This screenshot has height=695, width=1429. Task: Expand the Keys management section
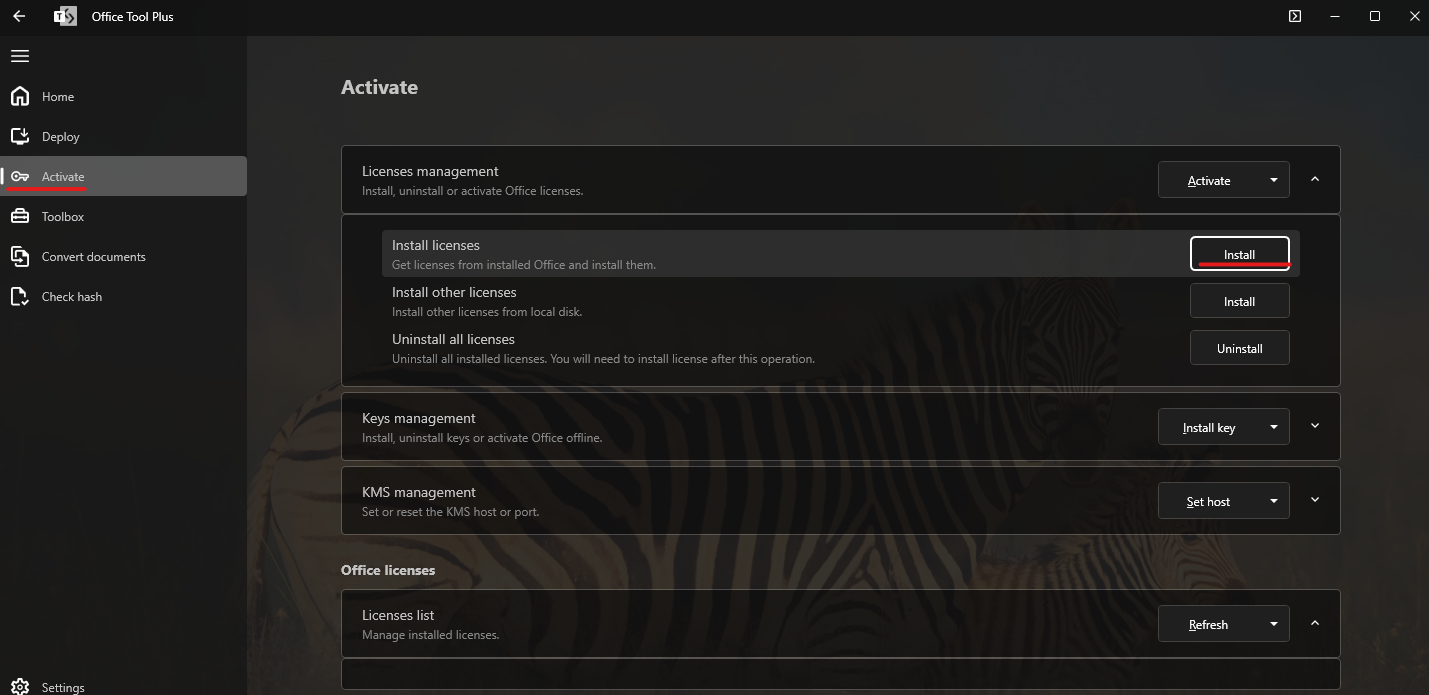(x=1315, y=427)
